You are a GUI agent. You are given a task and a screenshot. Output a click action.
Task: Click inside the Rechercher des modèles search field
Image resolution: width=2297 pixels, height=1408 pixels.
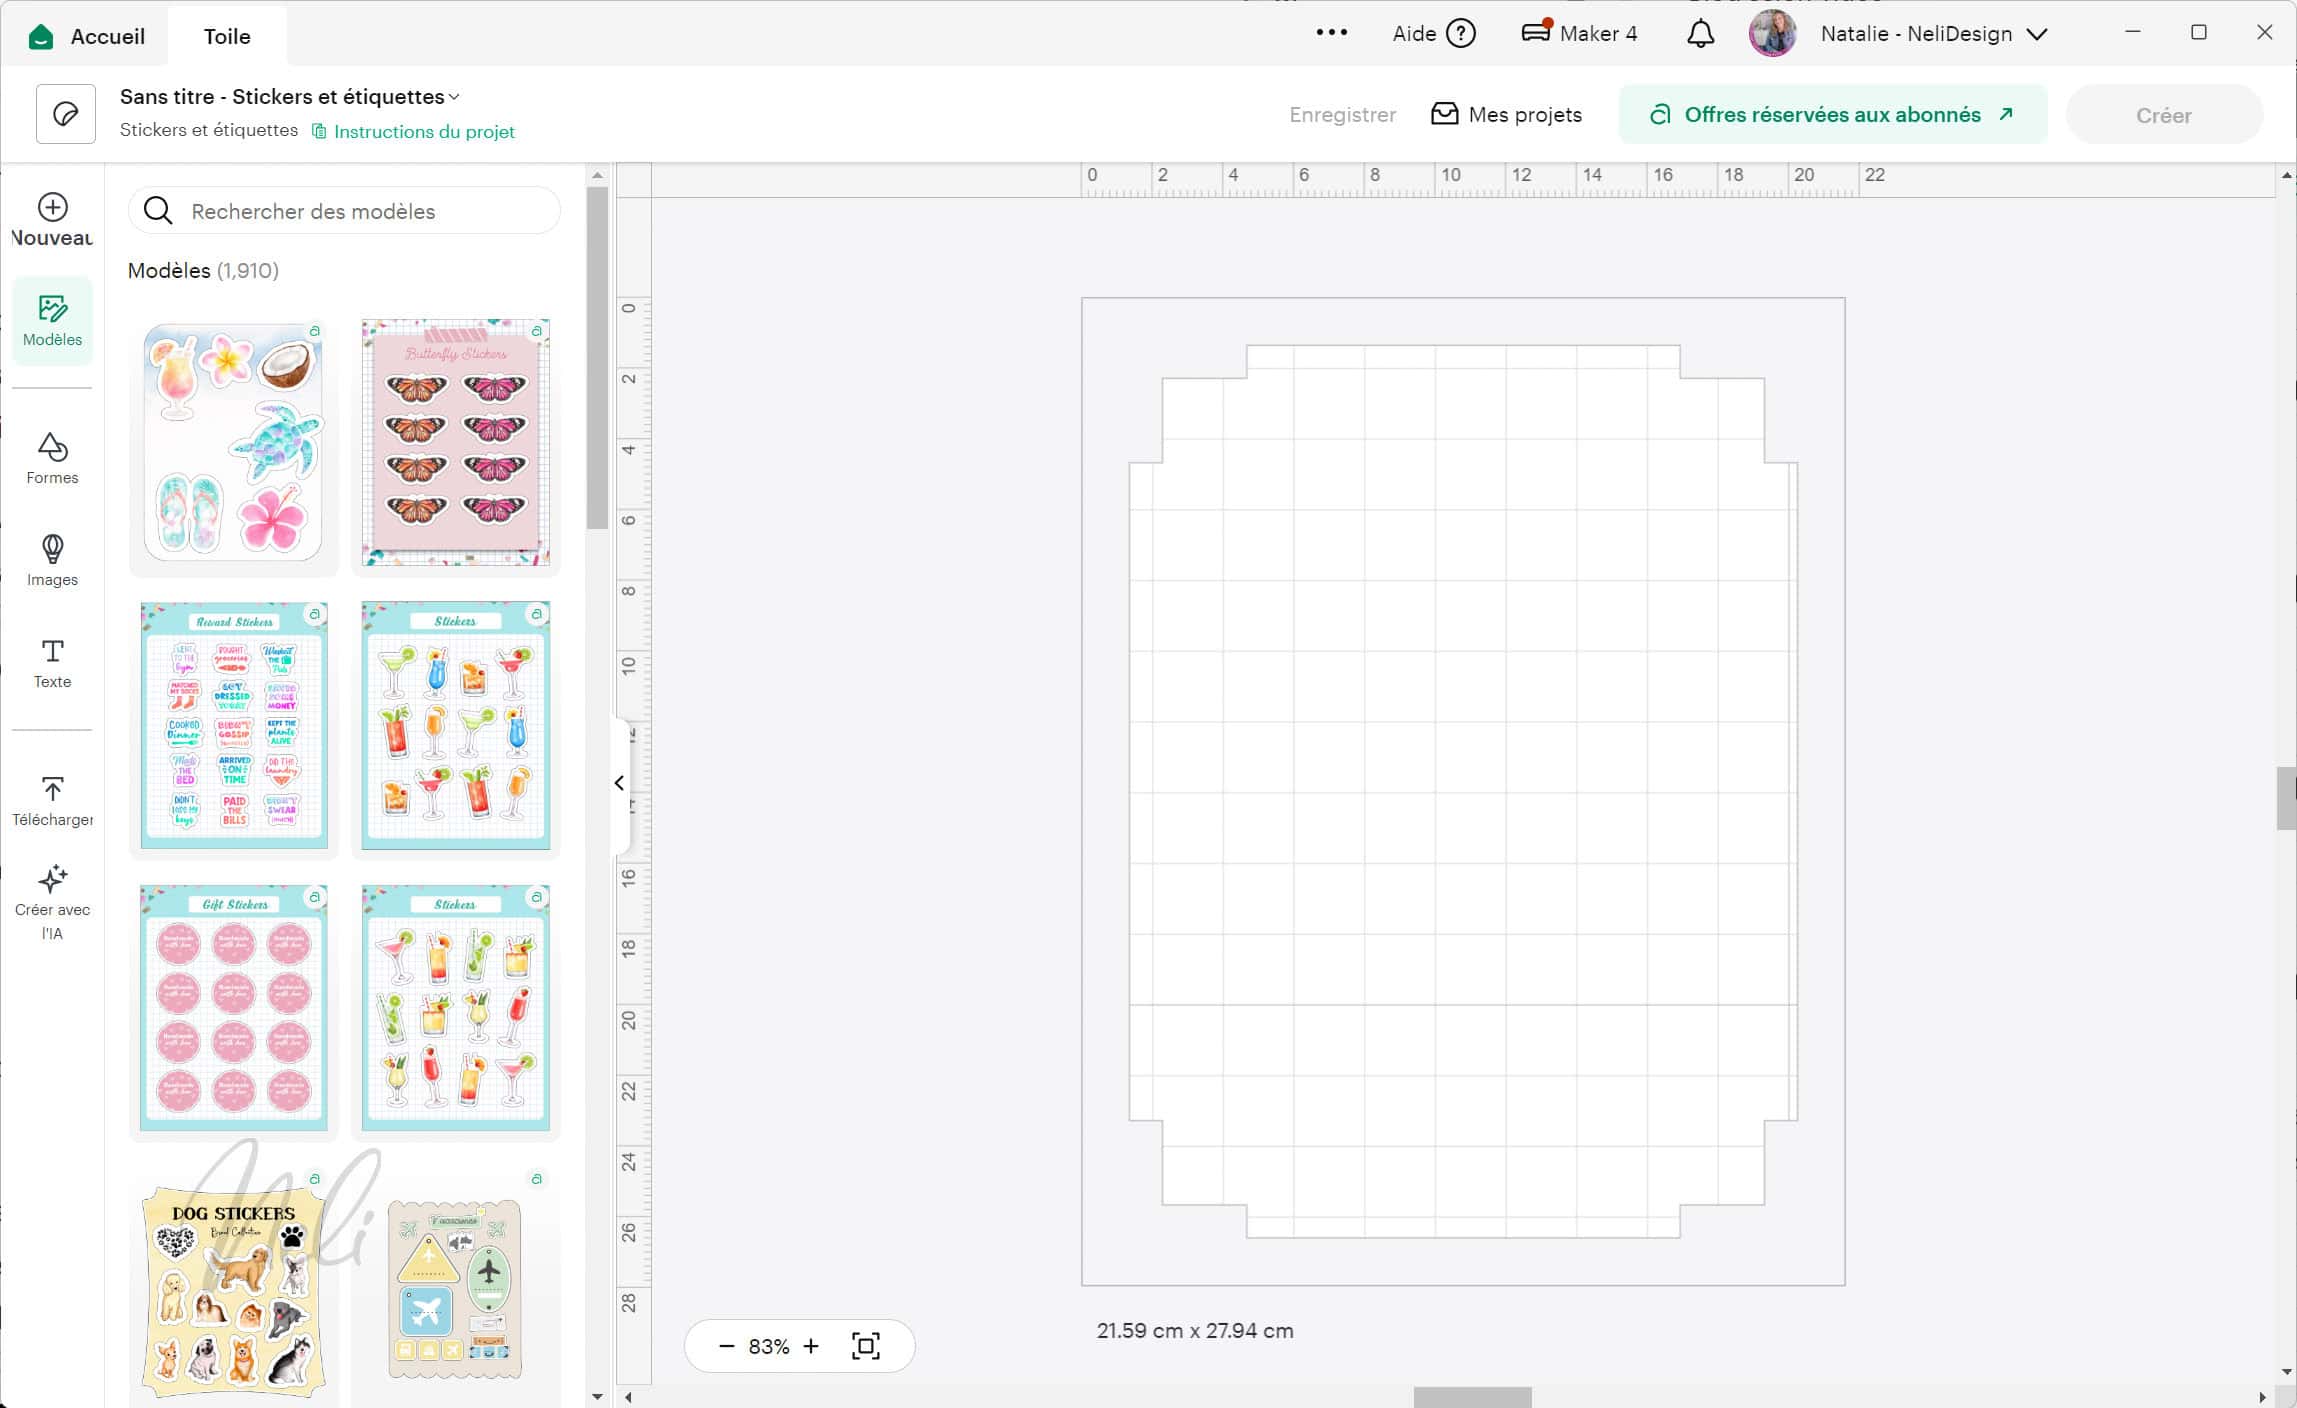[344, 210]
